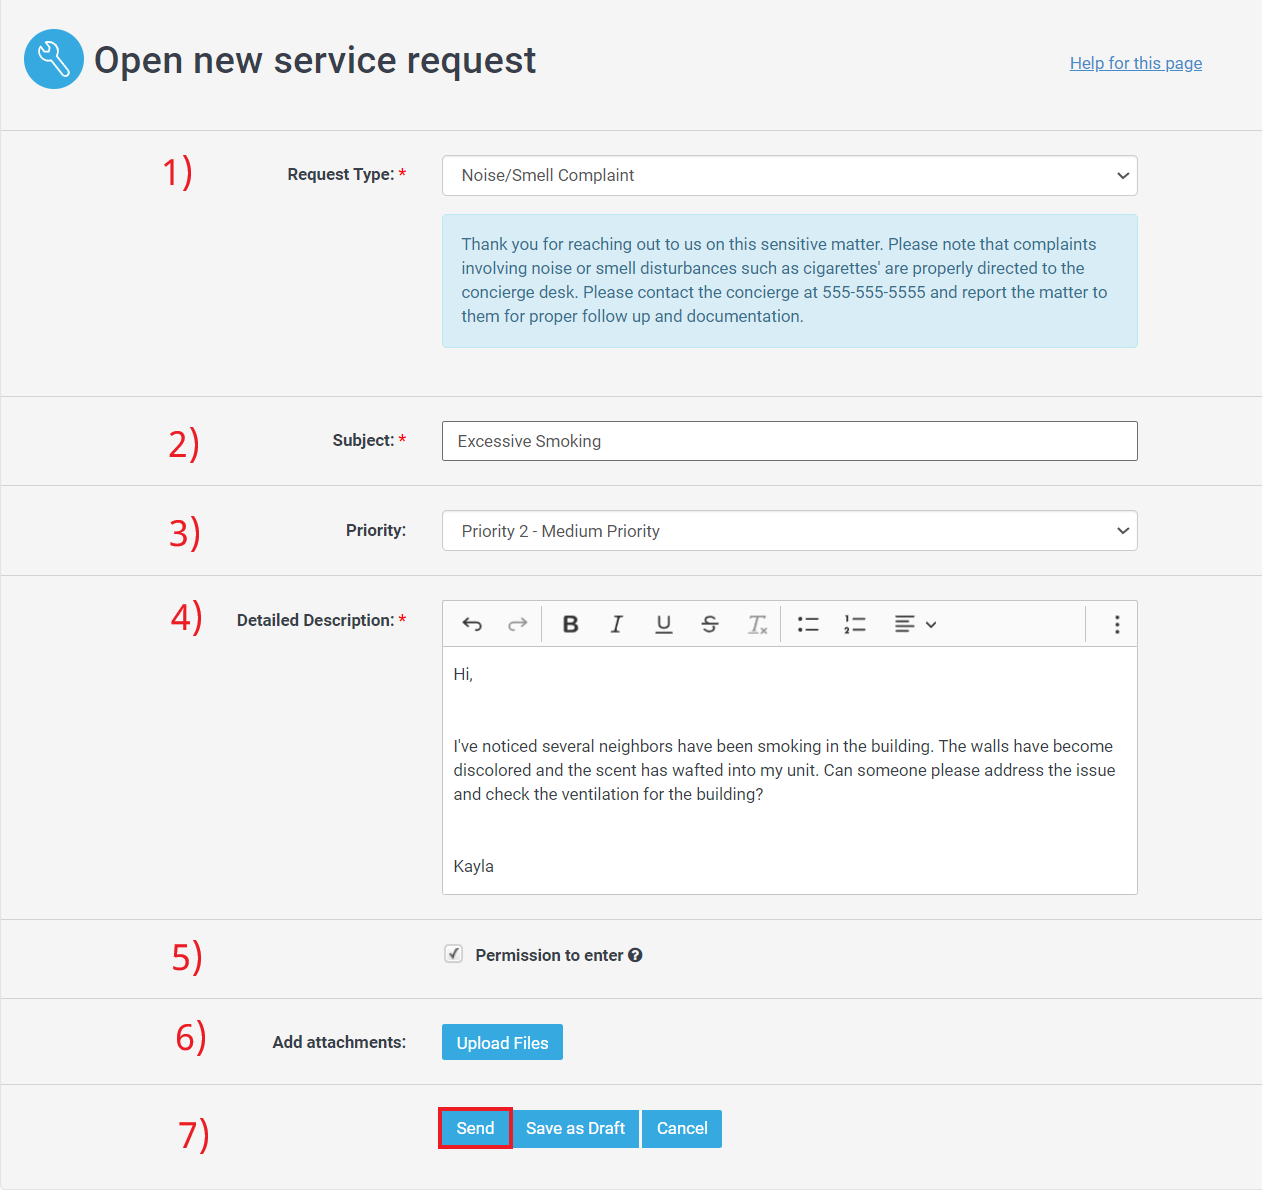Expand the Priority dropdown

click(x=789, y=531)
